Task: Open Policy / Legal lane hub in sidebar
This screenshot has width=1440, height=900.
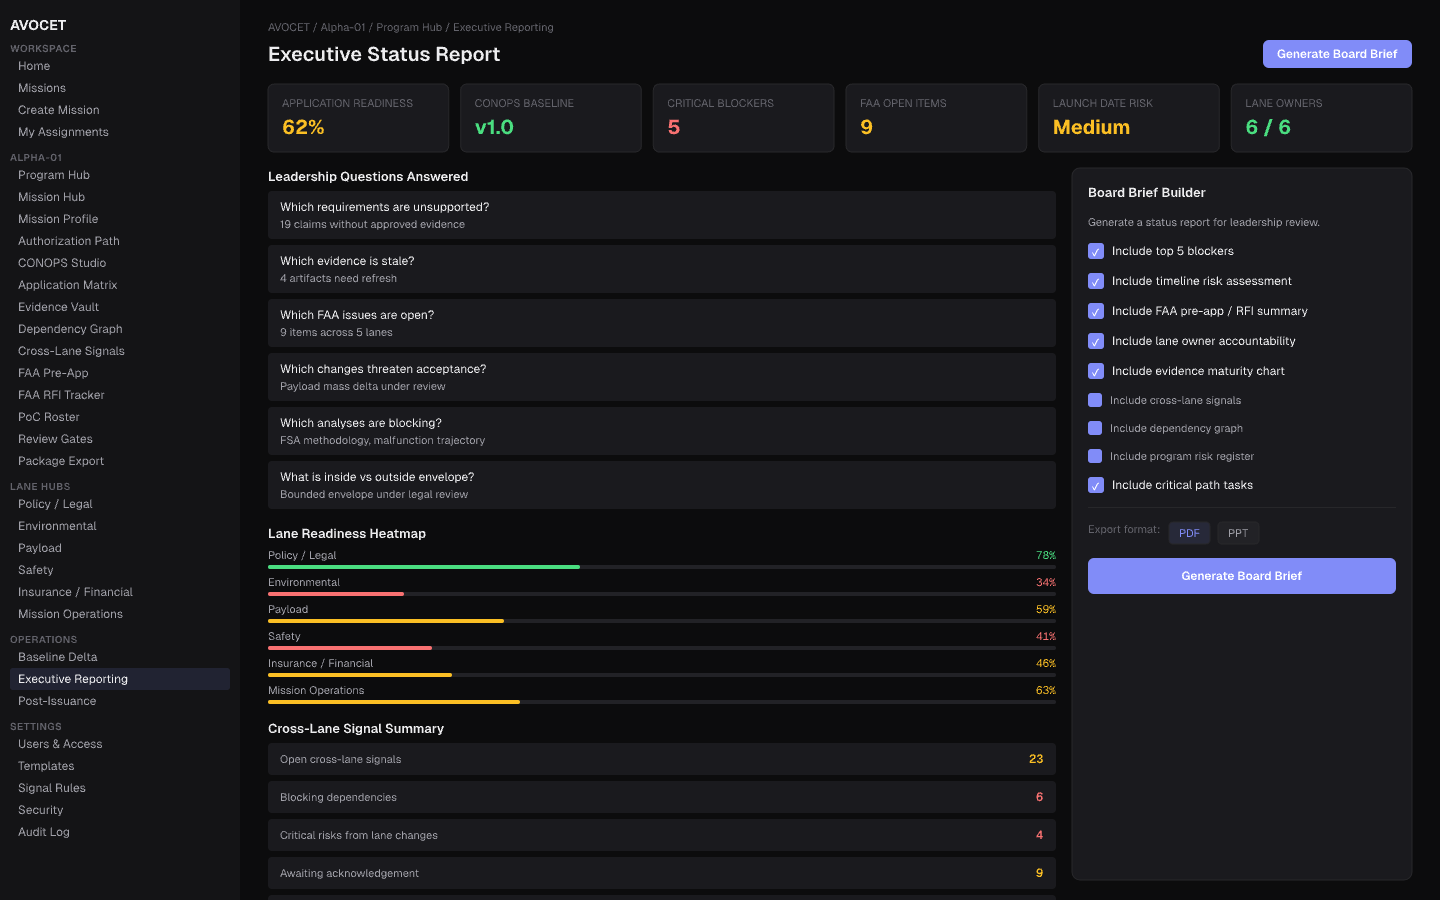Action: coord(120,504)
